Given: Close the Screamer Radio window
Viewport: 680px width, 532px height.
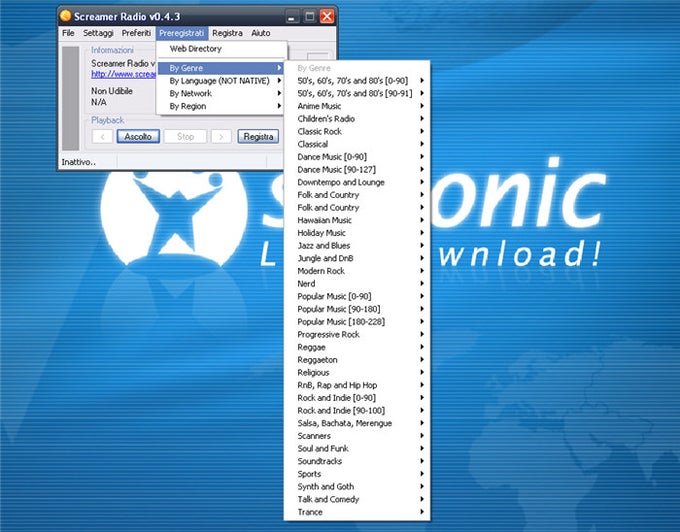Looking at the screenshot, I should pyautogui.click(x=327, y=17).
